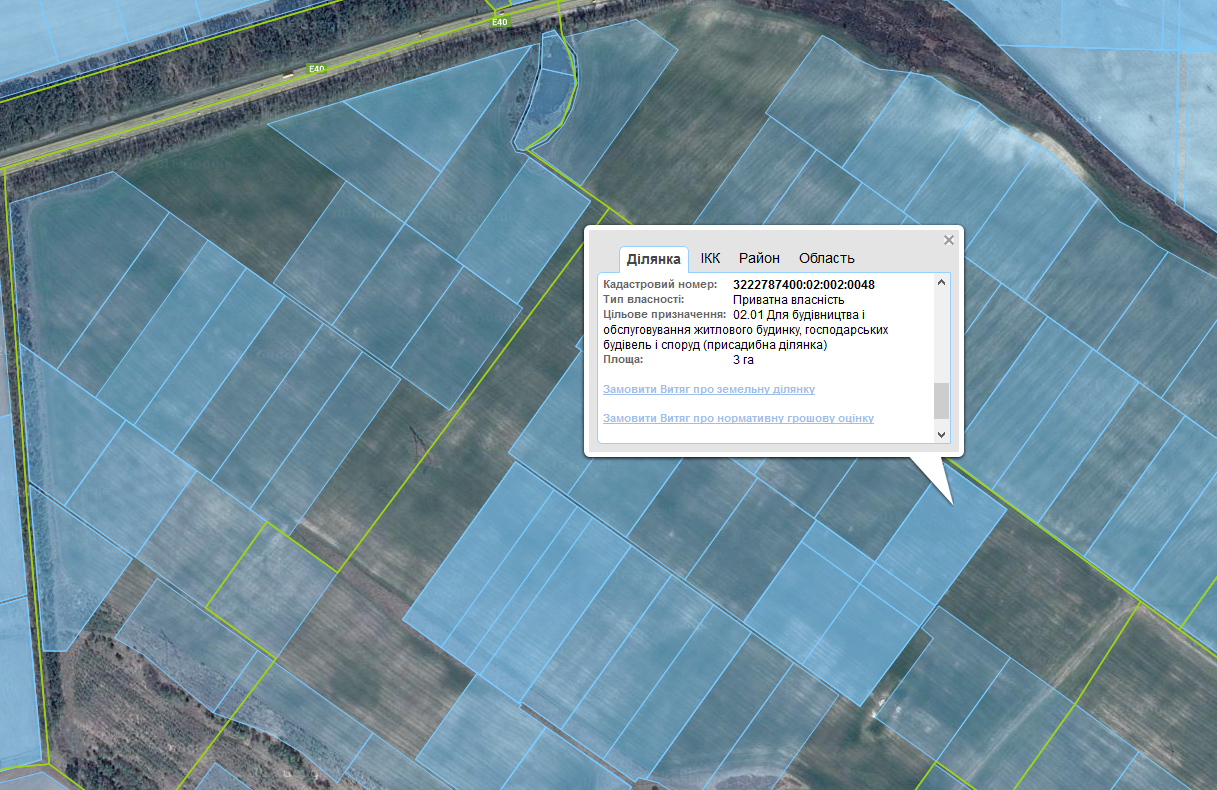This screenshot has width=1217, height=790.
Task: Select the Область tab
Action: 826,258
